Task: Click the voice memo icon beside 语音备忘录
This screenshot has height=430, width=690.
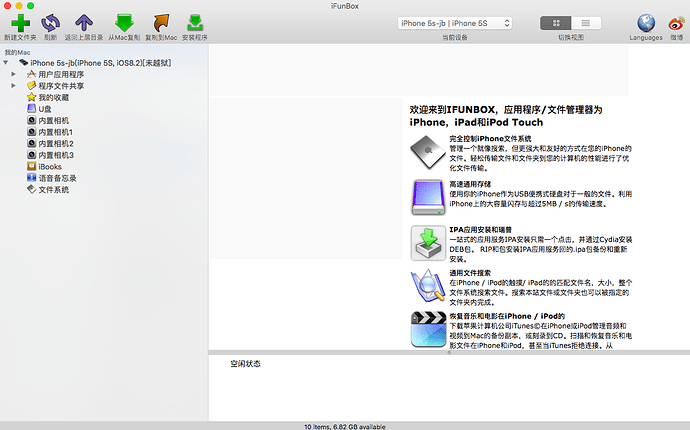Action: pos(31,178)
